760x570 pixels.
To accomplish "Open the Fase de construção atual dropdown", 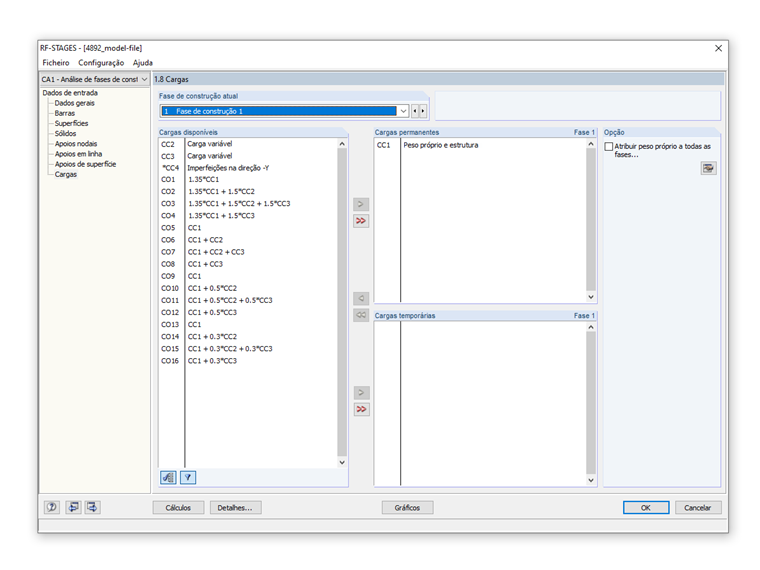I will click(403, 111).
